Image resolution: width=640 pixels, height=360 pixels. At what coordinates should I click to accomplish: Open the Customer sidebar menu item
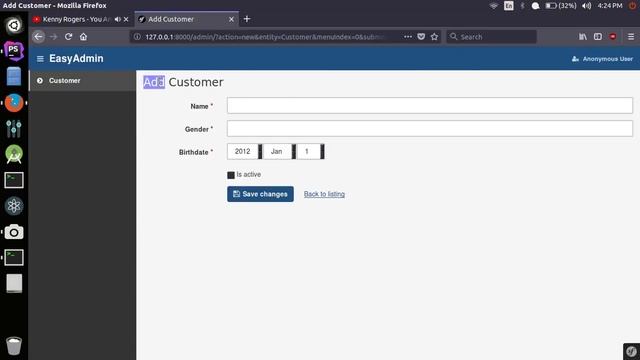click(82, 81)
